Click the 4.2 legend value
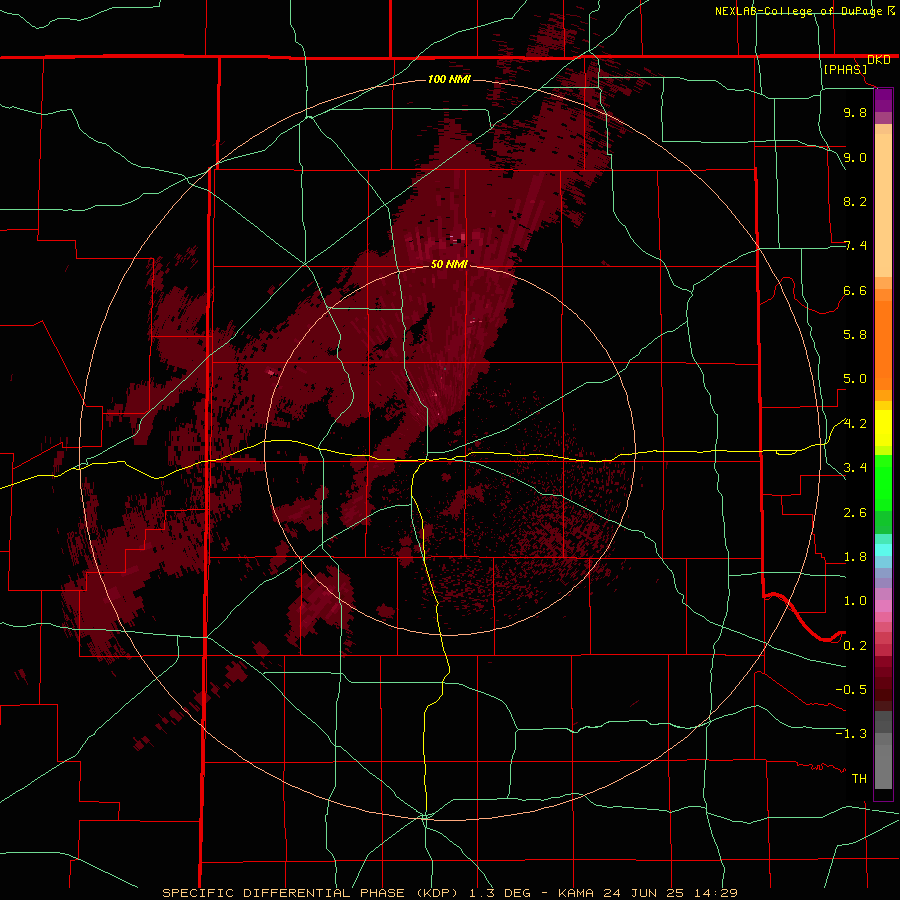This screenshot has height=900, width=900. coord(855,424)
